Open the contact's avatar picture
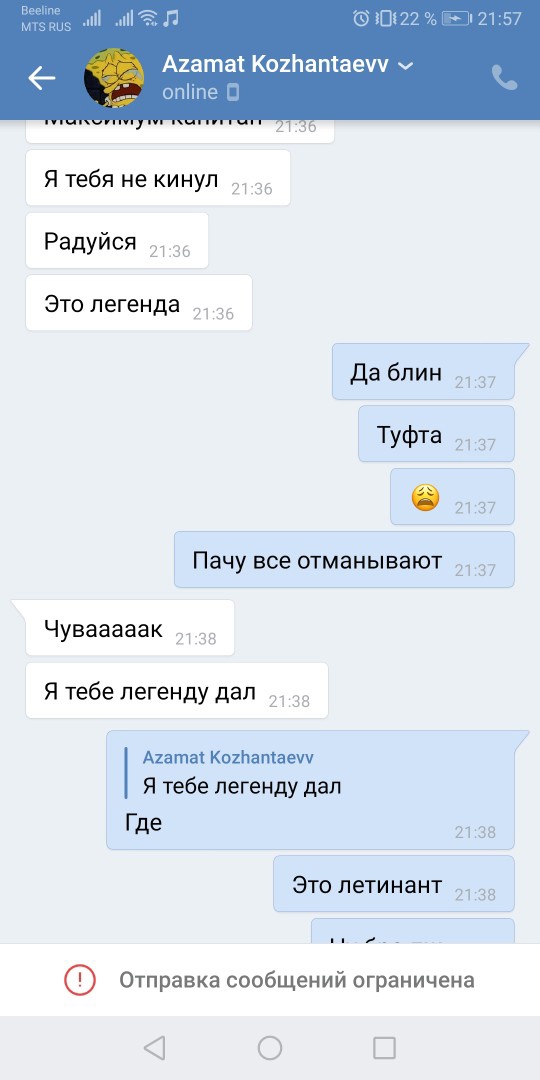This screenshot has width=540, height=1080. coord(114,78)
